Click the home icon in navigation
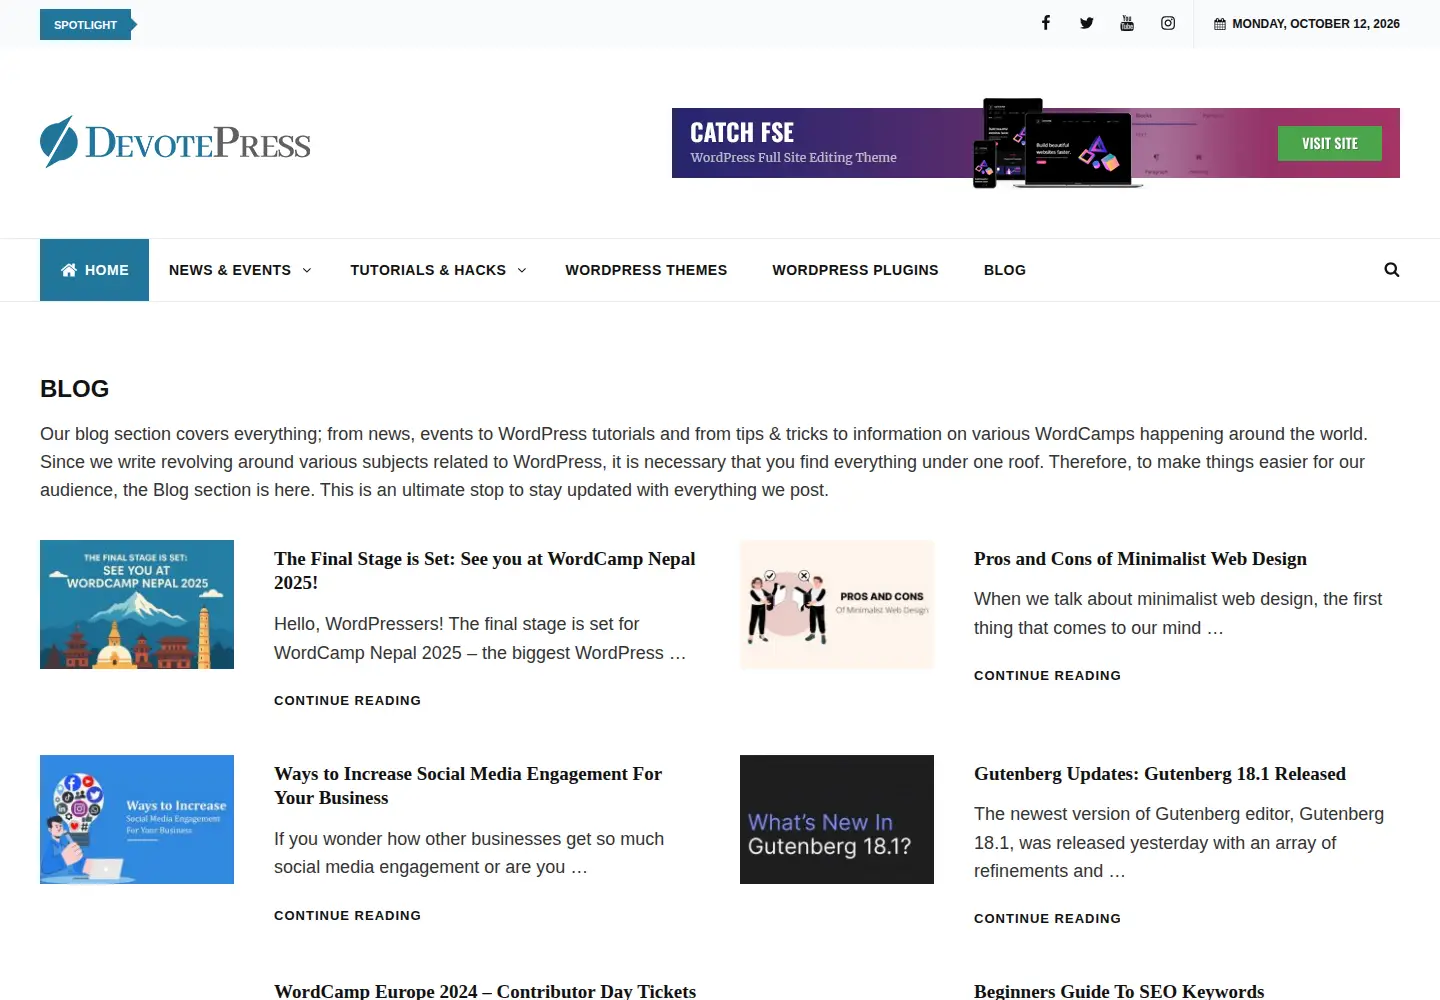This screenshot has height=1000, width=1440. [x=69, y=270]
